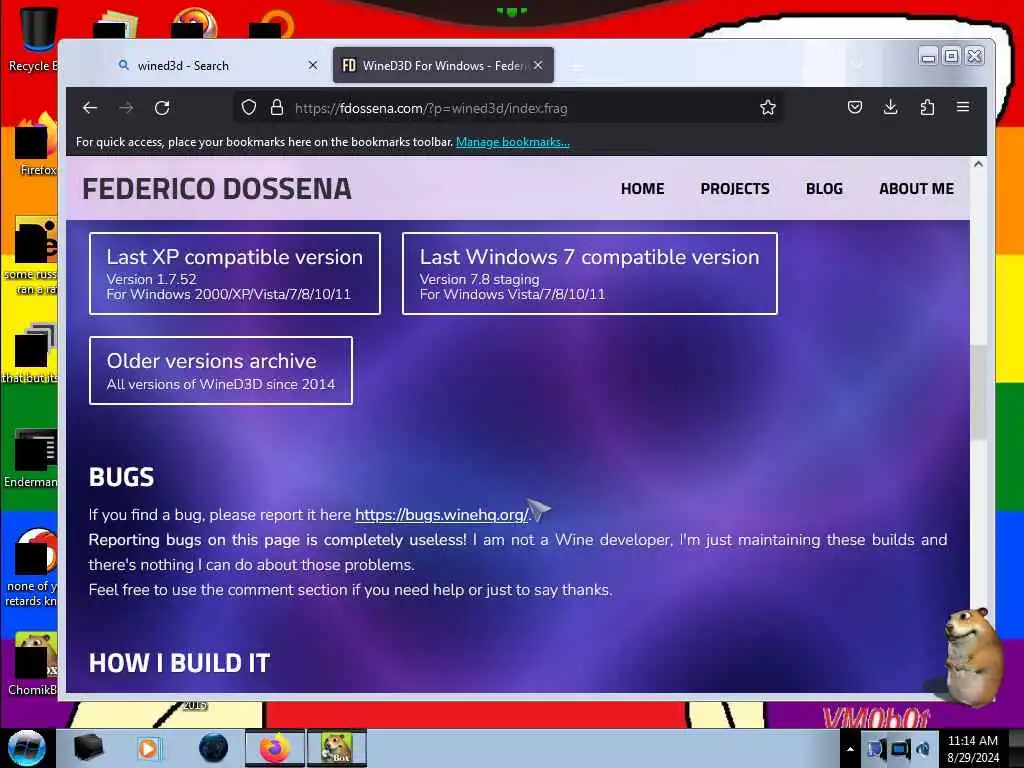Open the tracking protection shield icon
Image resolution: width=1024 pixels, height=768 pixels.
[248, 107]
